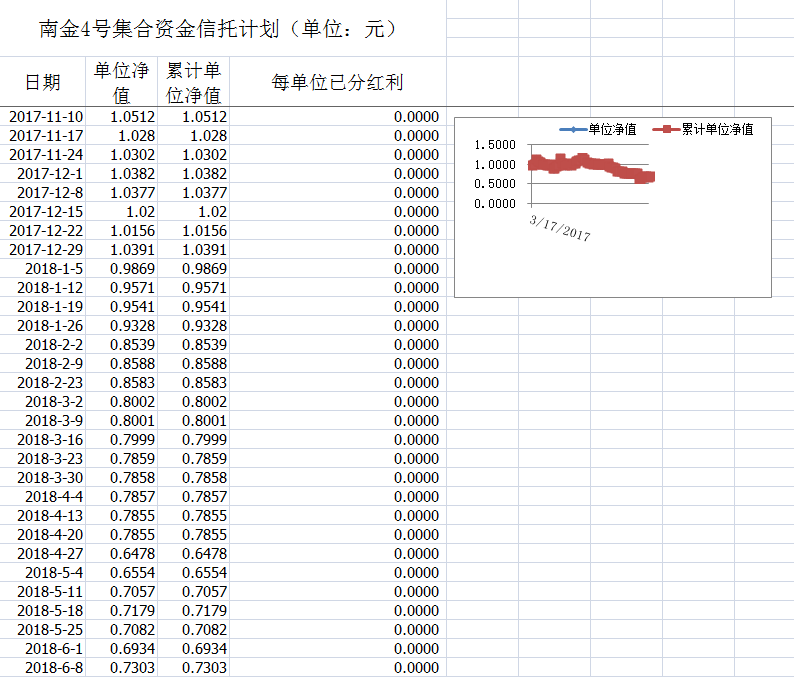Select the date cell 2017-11-10
The image size is (794, 677).
pos(46,116)
